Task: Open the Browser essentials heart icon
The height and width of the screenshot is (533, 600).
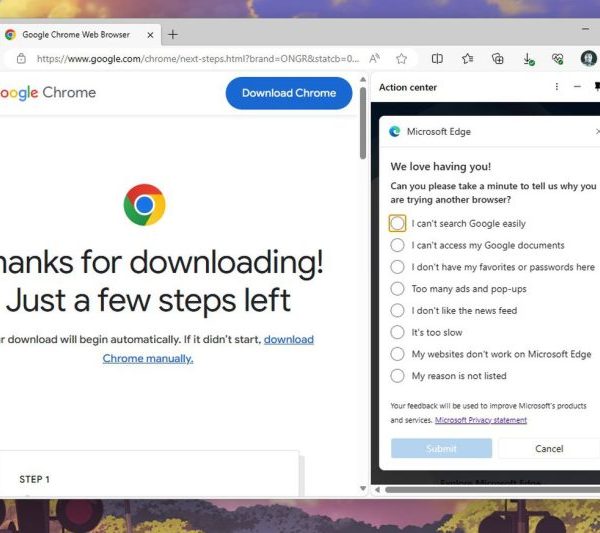Action: point(558,59)
